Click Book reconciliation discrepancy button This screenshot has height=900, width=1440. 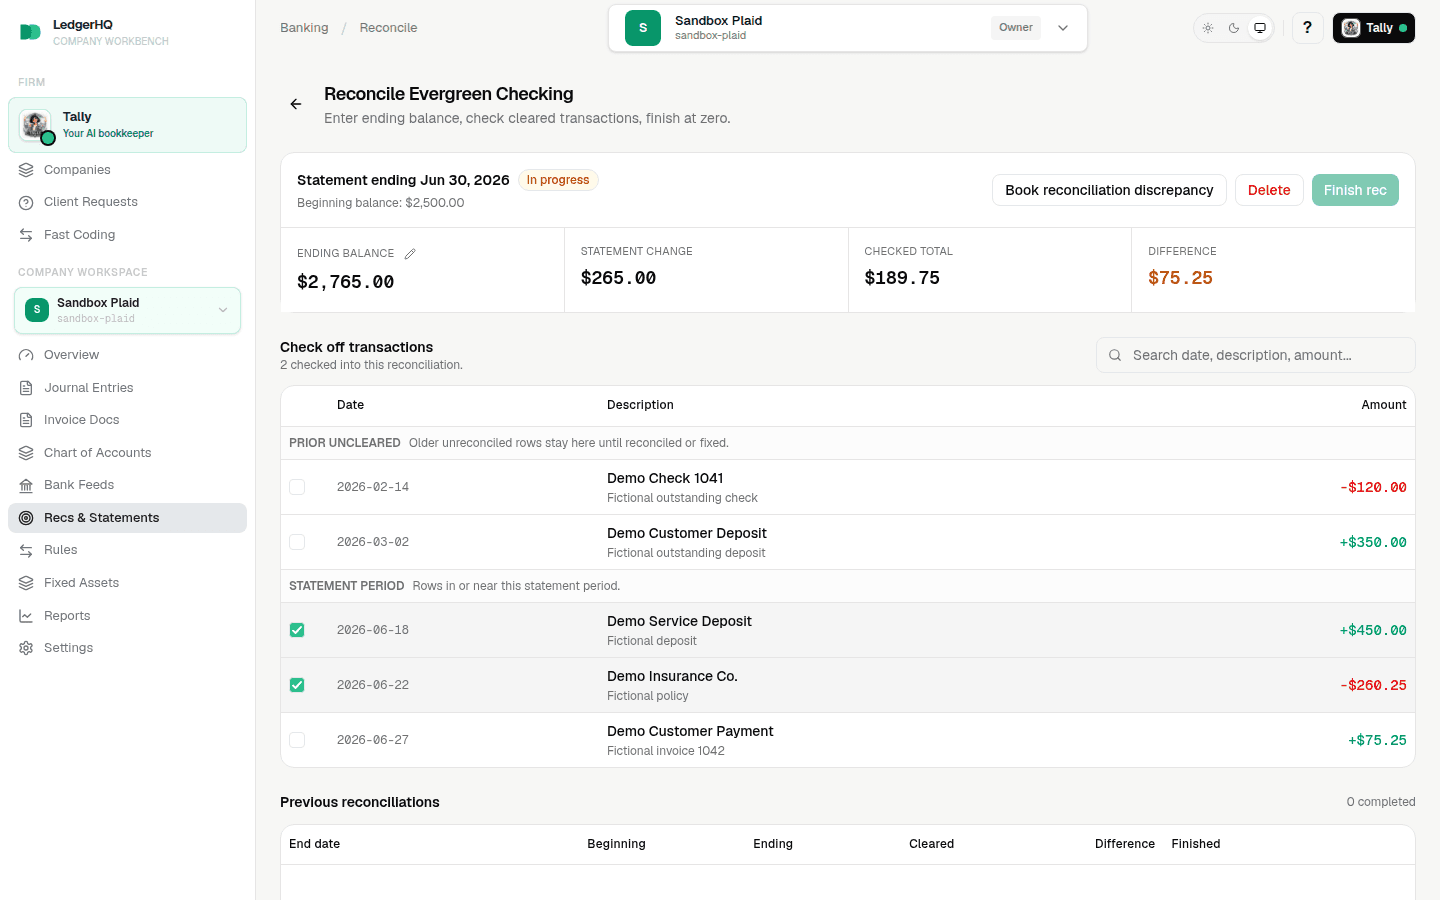click(1109, 190)
